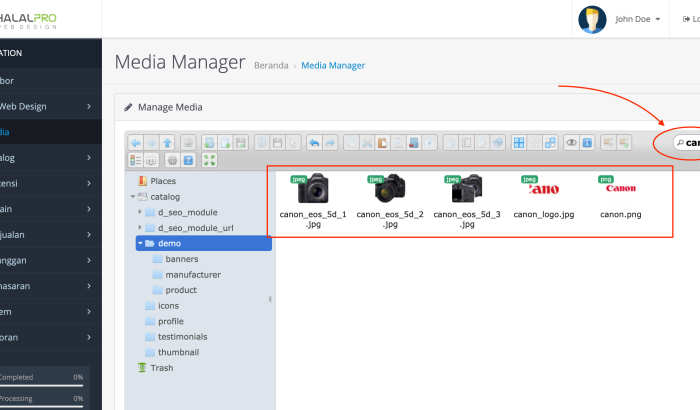Select the d_seo_module folder label

point(188,212)
